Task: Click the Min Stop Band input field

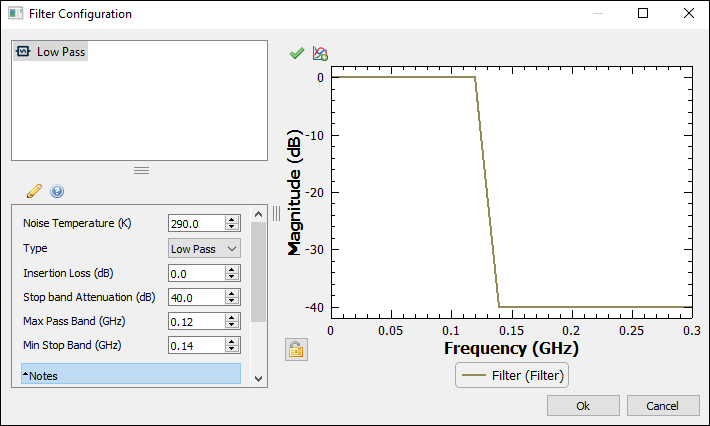Action: 197,345
